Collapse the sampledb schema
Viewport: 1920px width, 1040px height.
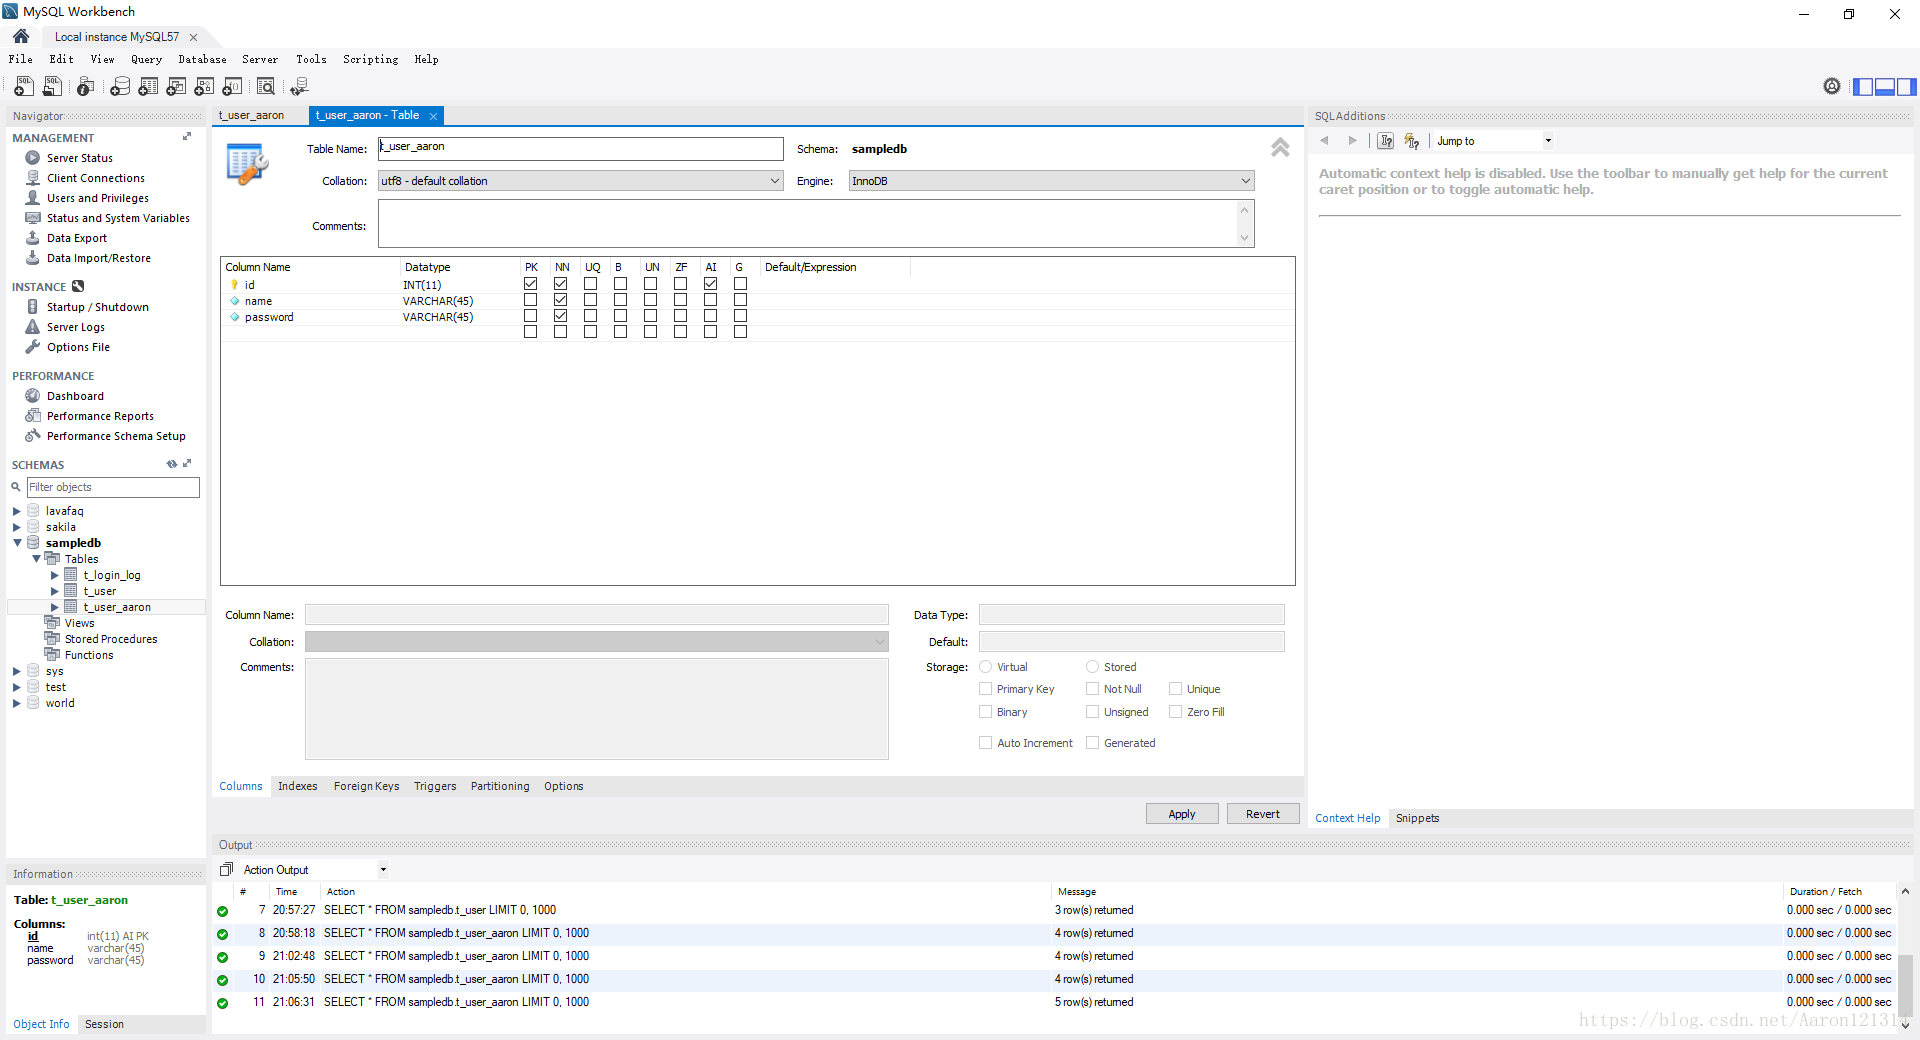tap(17, 543)
